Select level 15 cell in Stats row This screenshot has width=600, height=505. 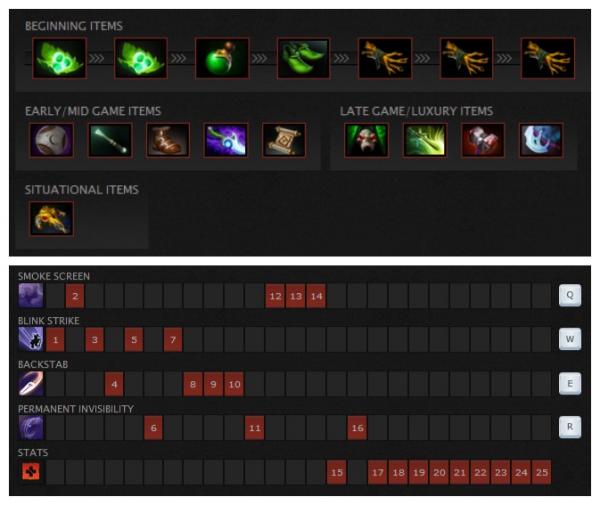[x=337, y=472]
